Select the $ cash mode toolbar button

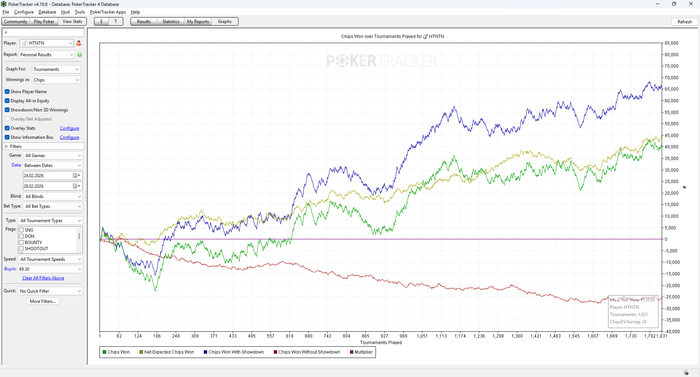(x=101, y=21)
